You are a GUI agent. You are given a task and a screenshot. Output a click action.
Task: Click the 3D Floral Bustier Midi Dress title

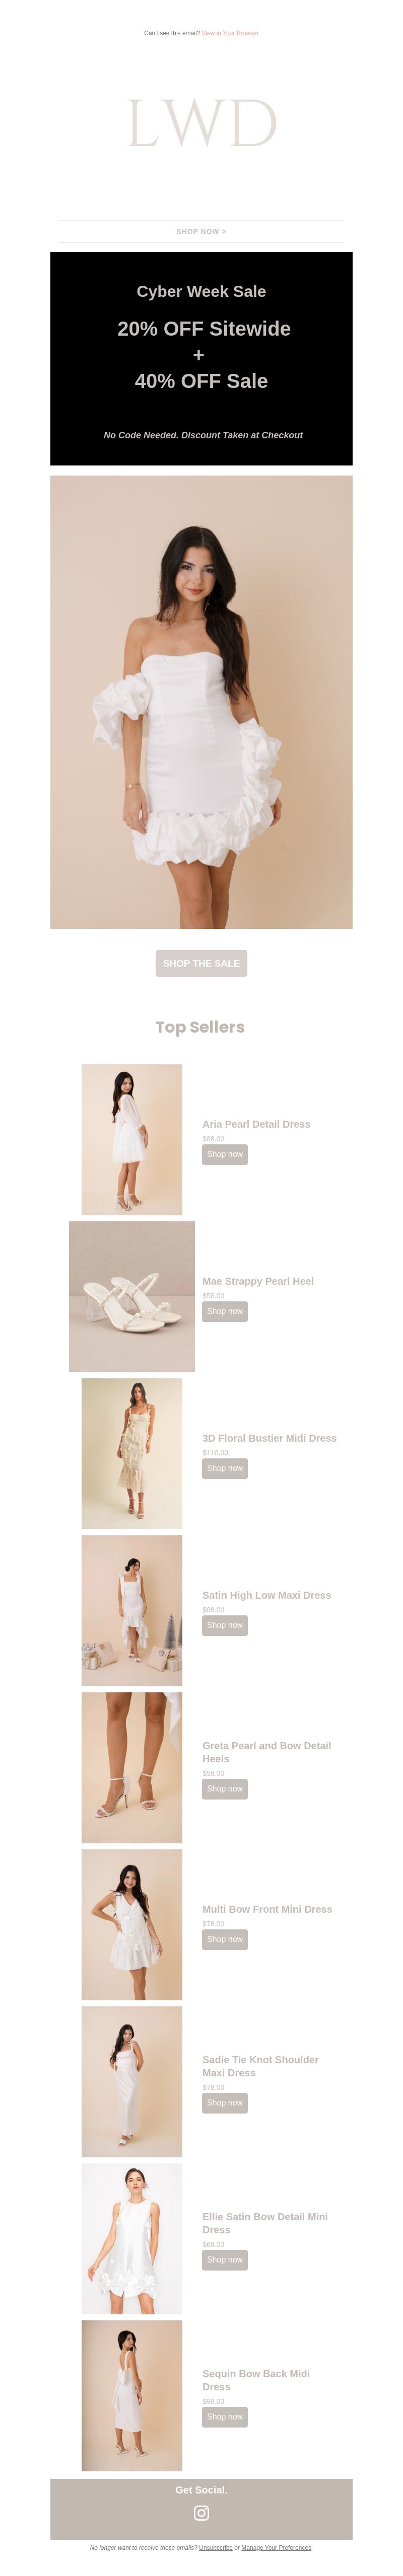269,1438
